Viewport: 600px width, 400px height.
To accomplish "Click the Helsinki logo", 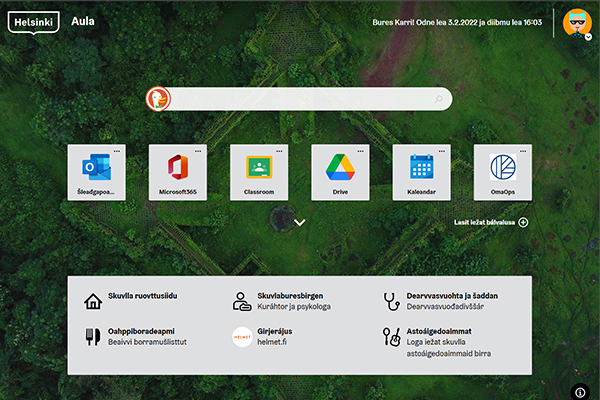I will click(x=34, y=23).
